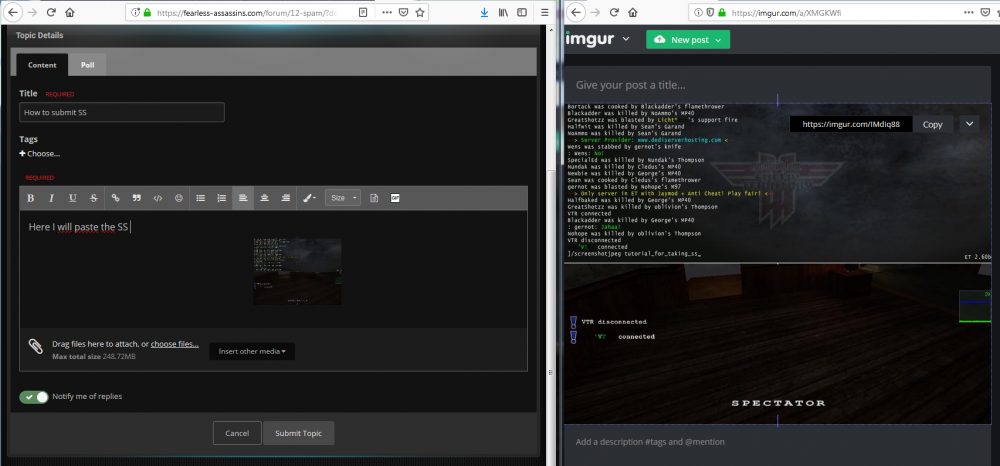Choose tags with the '+ Choose...' link
The image size is (1000, 466).
40,154
